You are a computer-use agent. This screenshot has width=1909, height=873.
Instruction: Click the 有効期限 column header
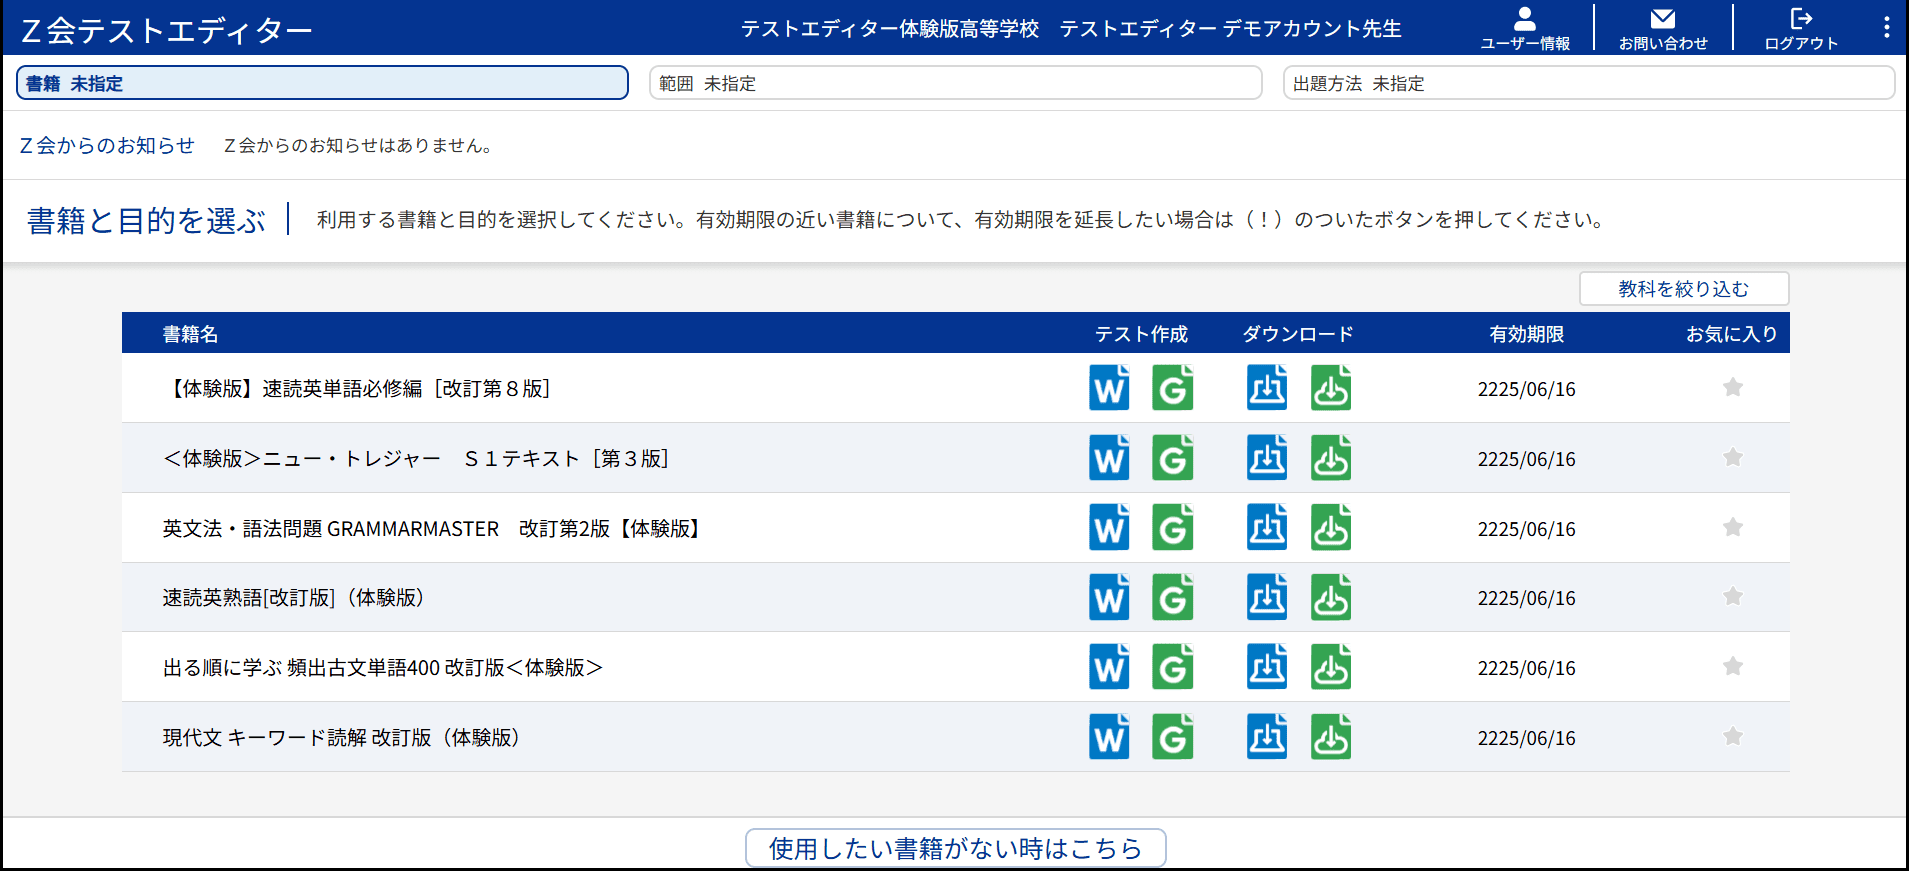[x=1526, y=334]
